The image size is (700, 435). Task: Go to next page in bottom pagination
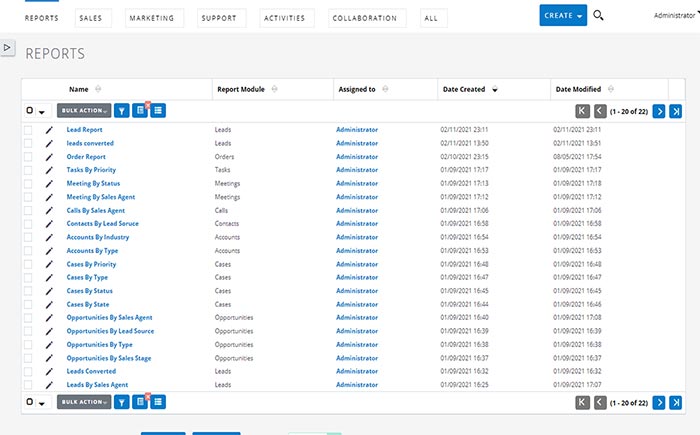click(659, 403)
